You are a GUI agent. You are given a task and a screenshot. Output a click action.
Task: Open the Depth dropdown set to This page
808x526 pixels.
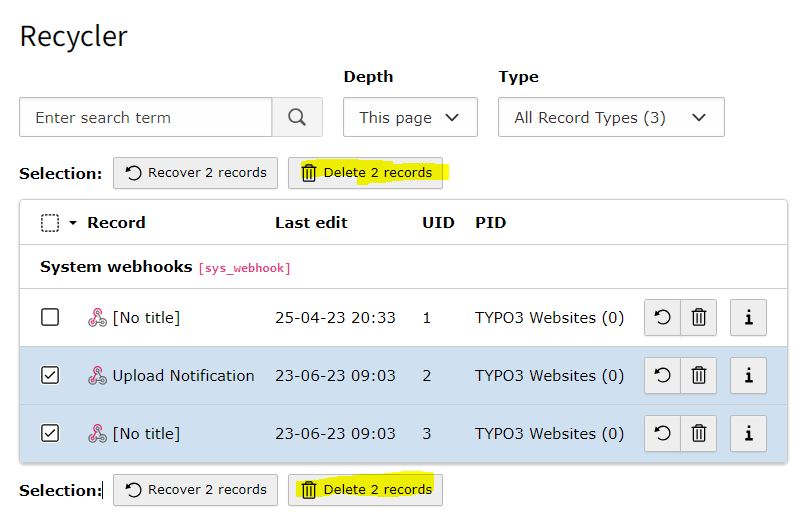coord(410,117)
